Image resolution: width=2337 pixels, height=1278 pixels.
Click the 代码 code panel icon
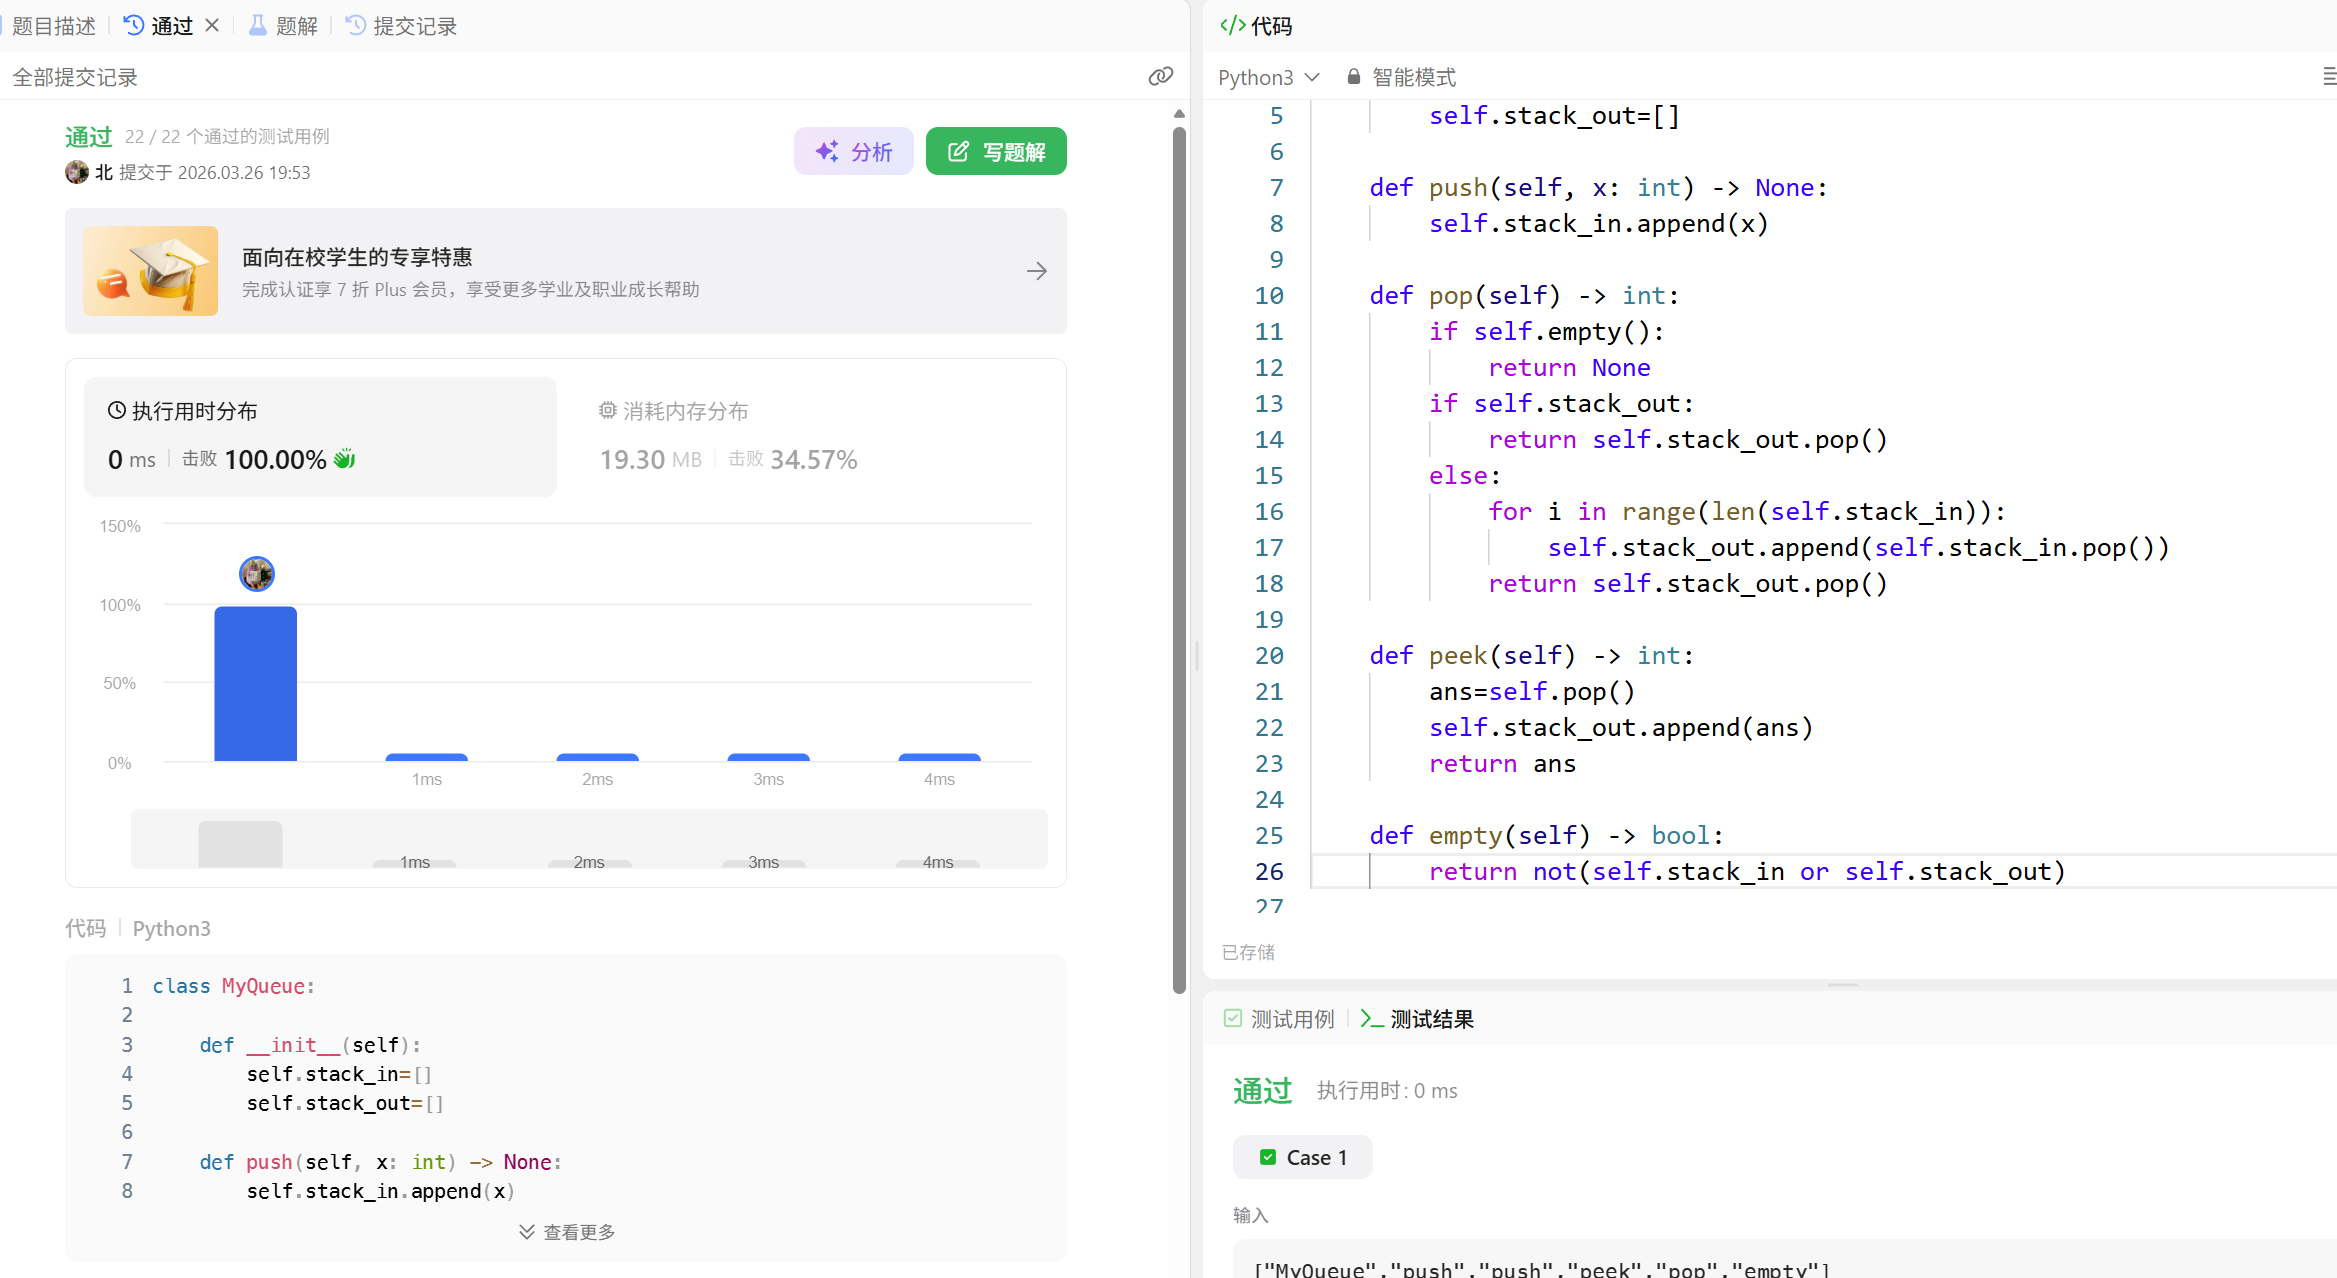[x=1233, y=25]
